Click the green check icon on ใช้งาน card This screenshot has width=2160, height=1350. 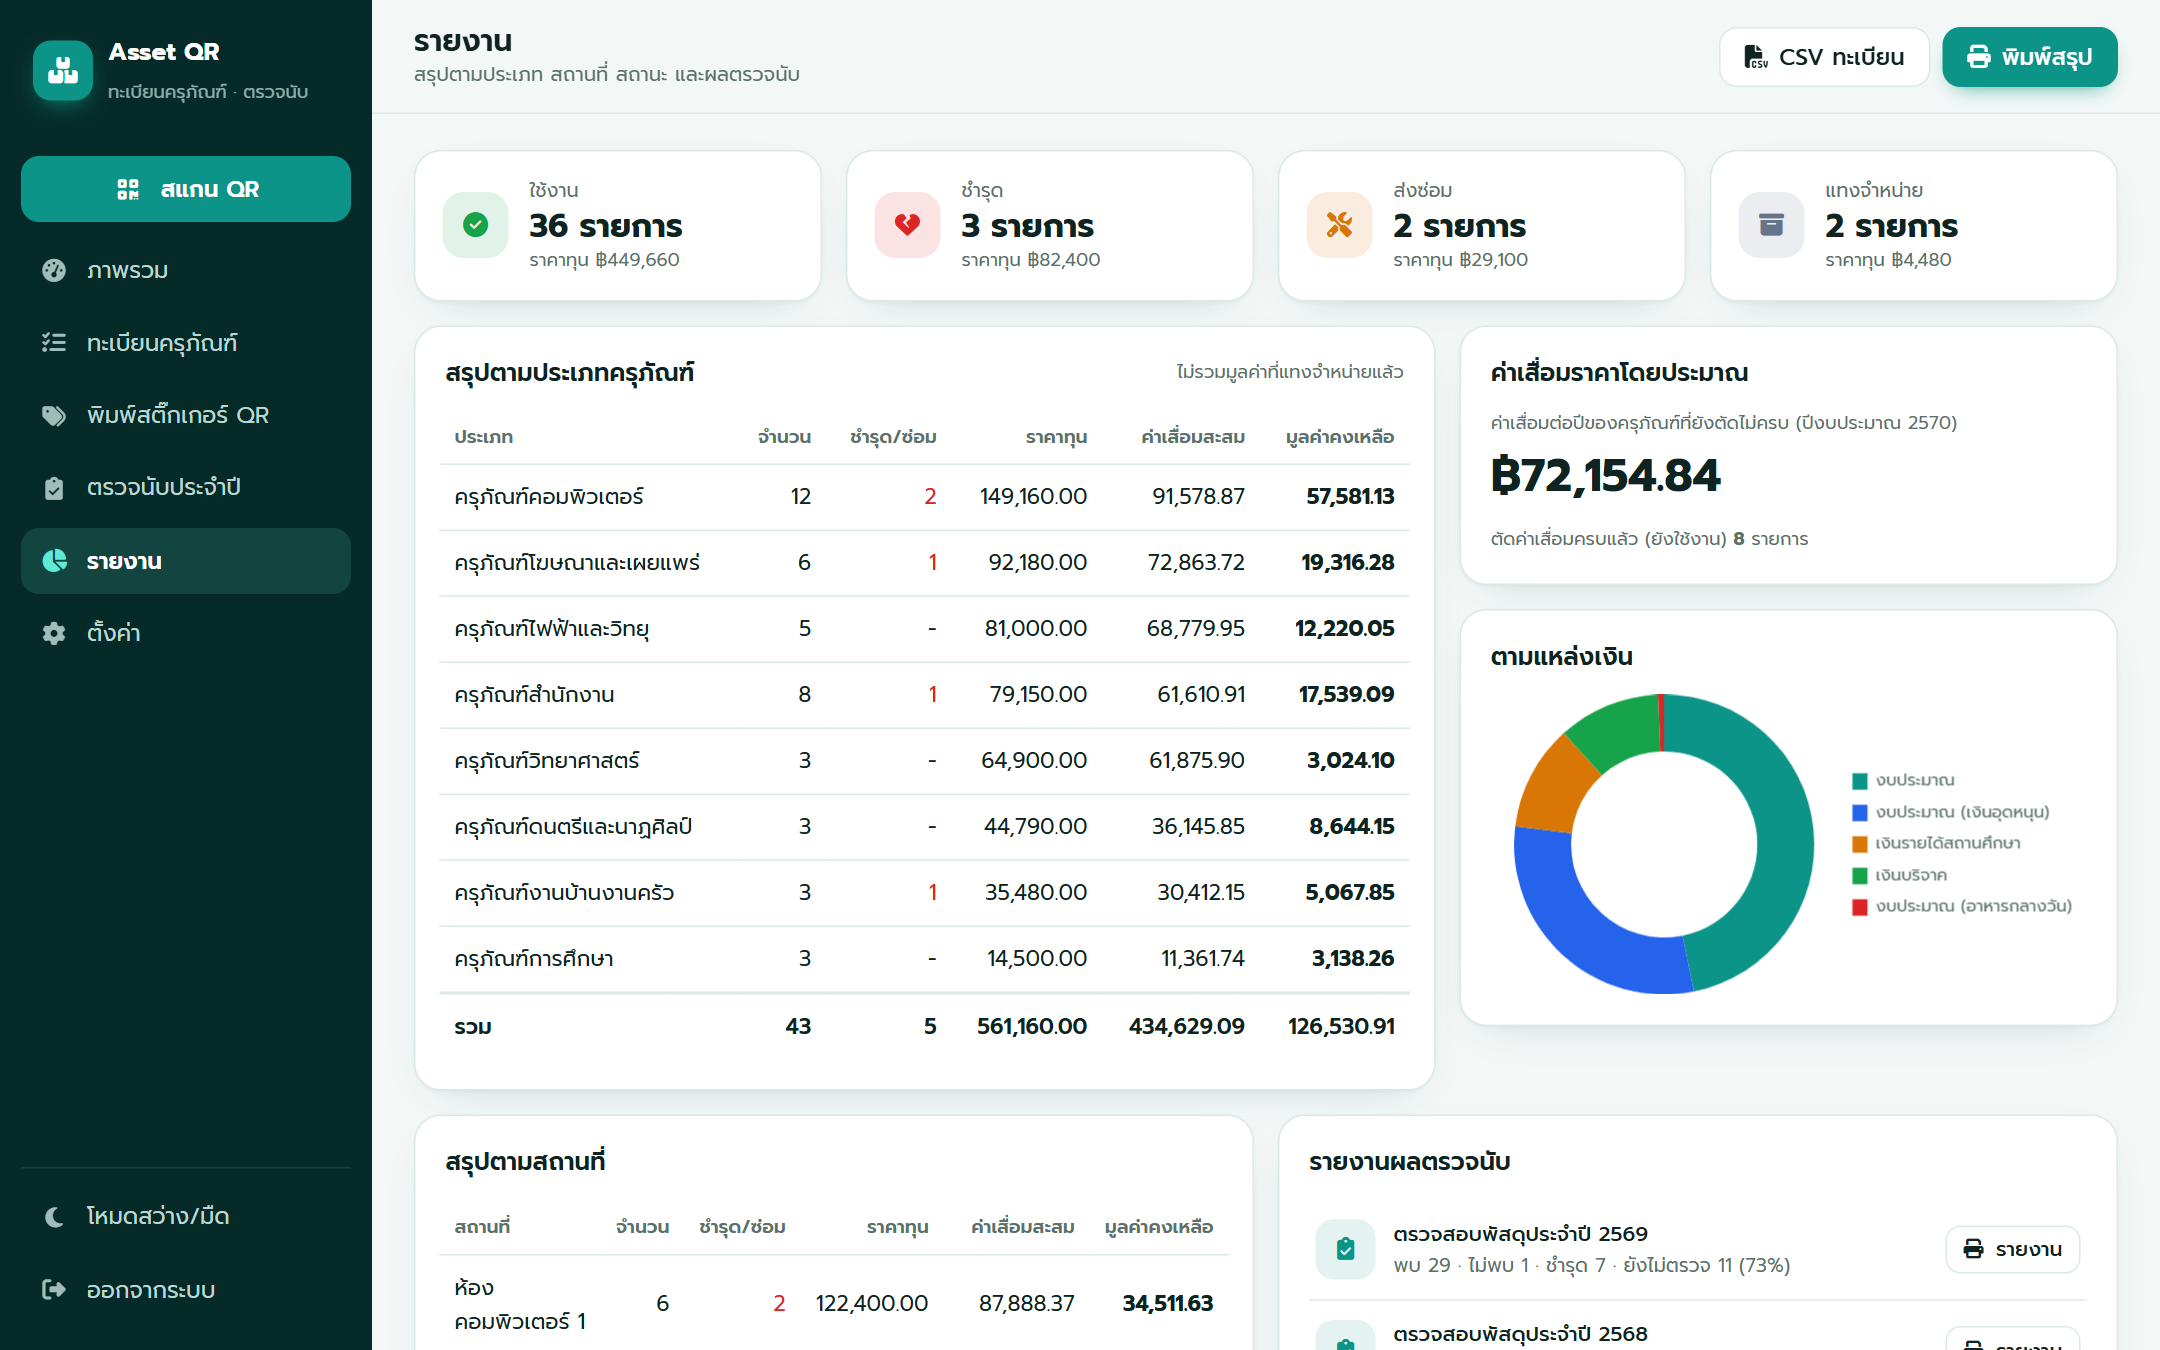pos(476,225)
